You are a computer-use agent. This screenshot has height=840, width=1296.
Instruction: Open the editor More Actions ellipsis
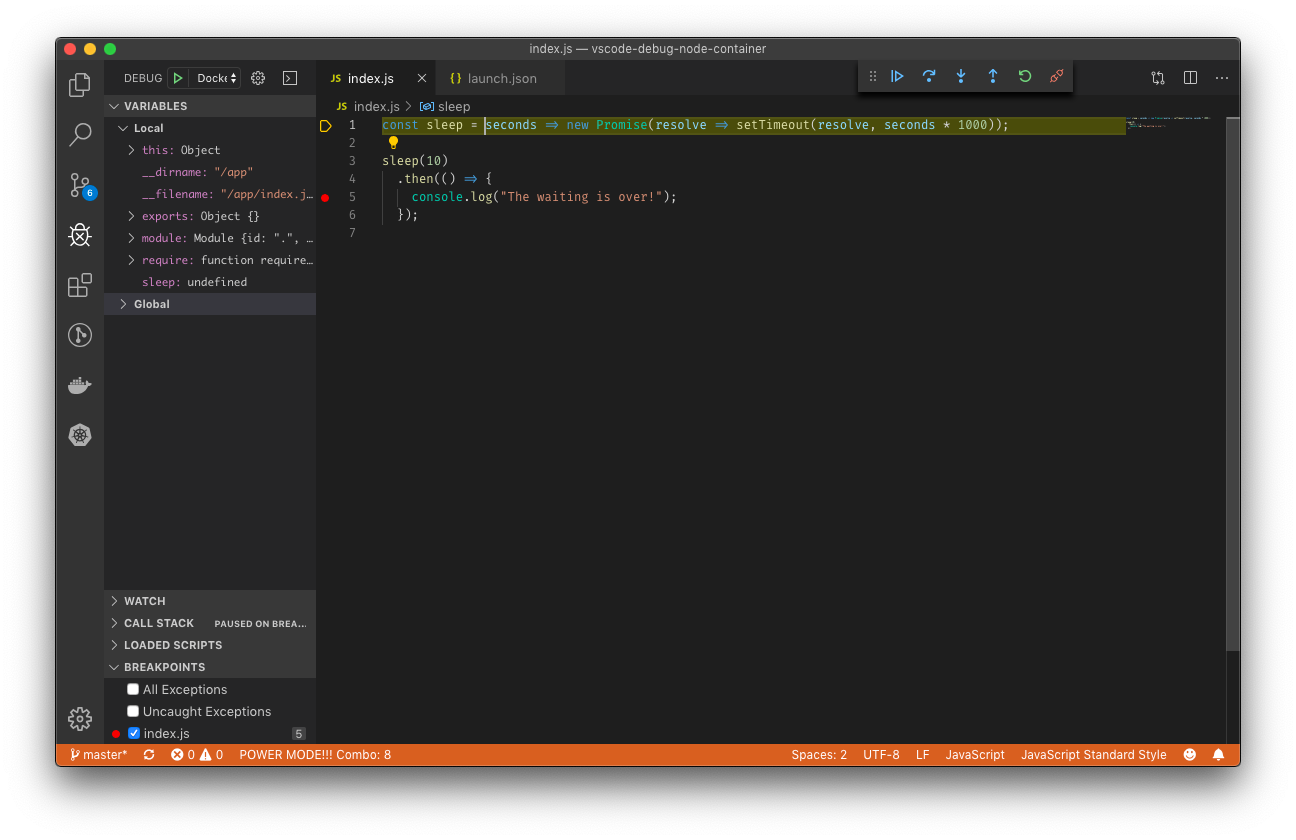(1222, 78)
